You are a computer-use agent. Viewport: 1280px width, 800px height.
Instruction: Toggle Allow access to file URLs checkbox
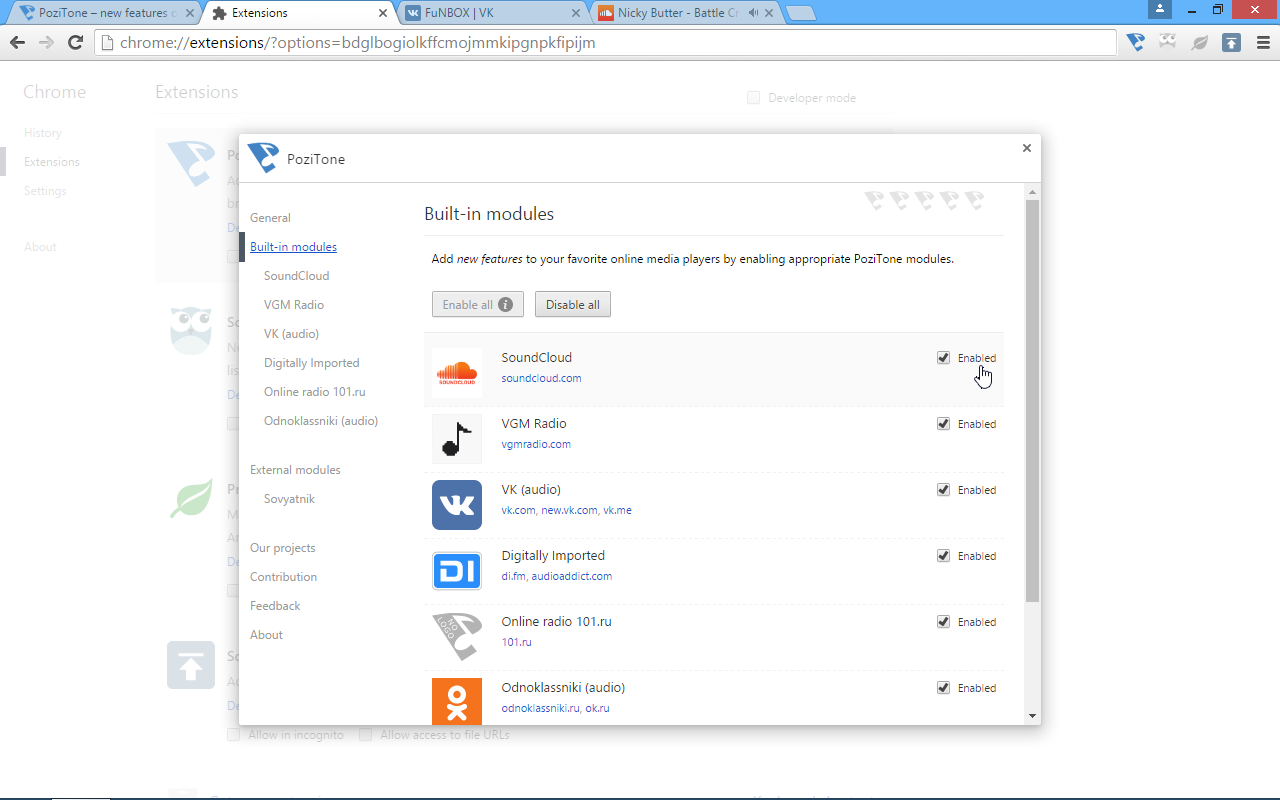pyautogui.click(x=365, y=734)
